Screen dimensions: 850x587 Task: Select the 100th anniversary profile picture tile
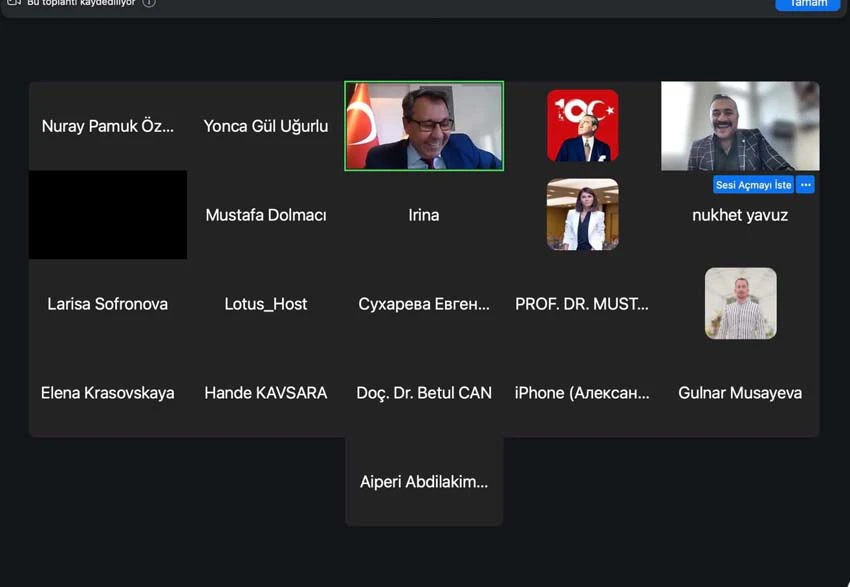[x=582, y=126]
